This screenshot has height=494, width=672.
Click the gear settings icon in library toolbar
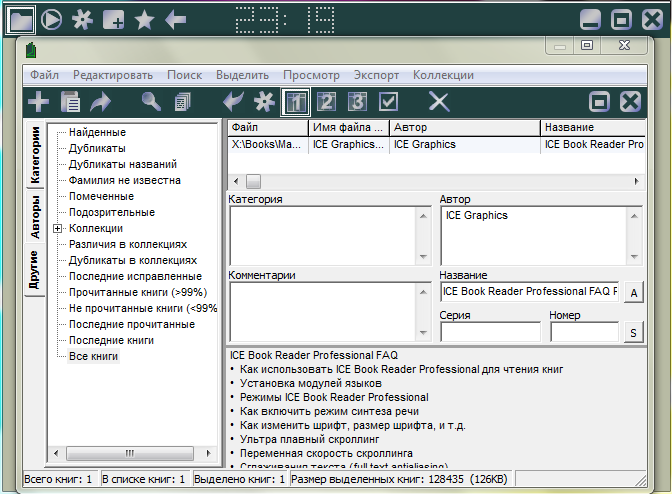[264, 101]
